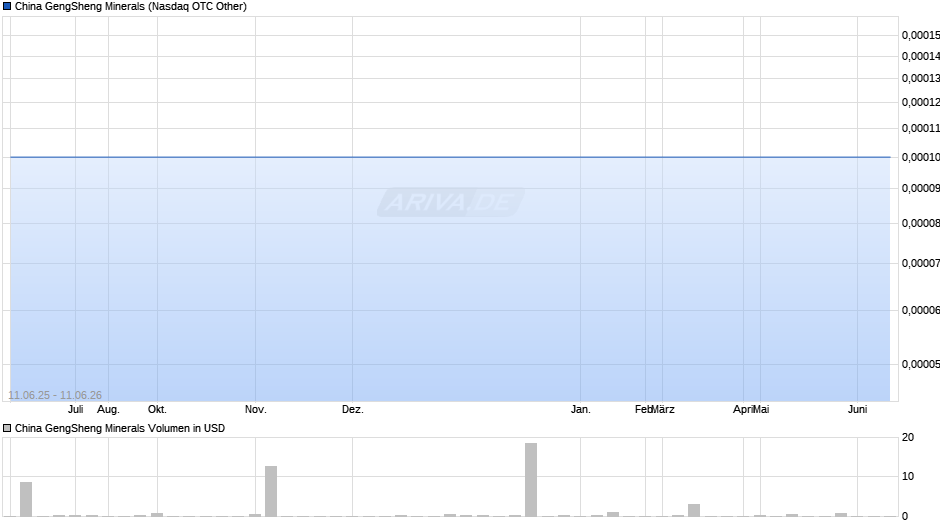Click the 0,00008 price axis value

click(921, 224)
